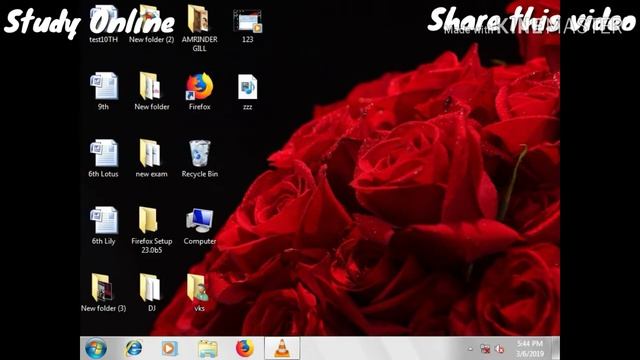This screenshot has width=640, height=360.
Task: Select the 6th Lotus document
Action: click(x=104, y=158)
